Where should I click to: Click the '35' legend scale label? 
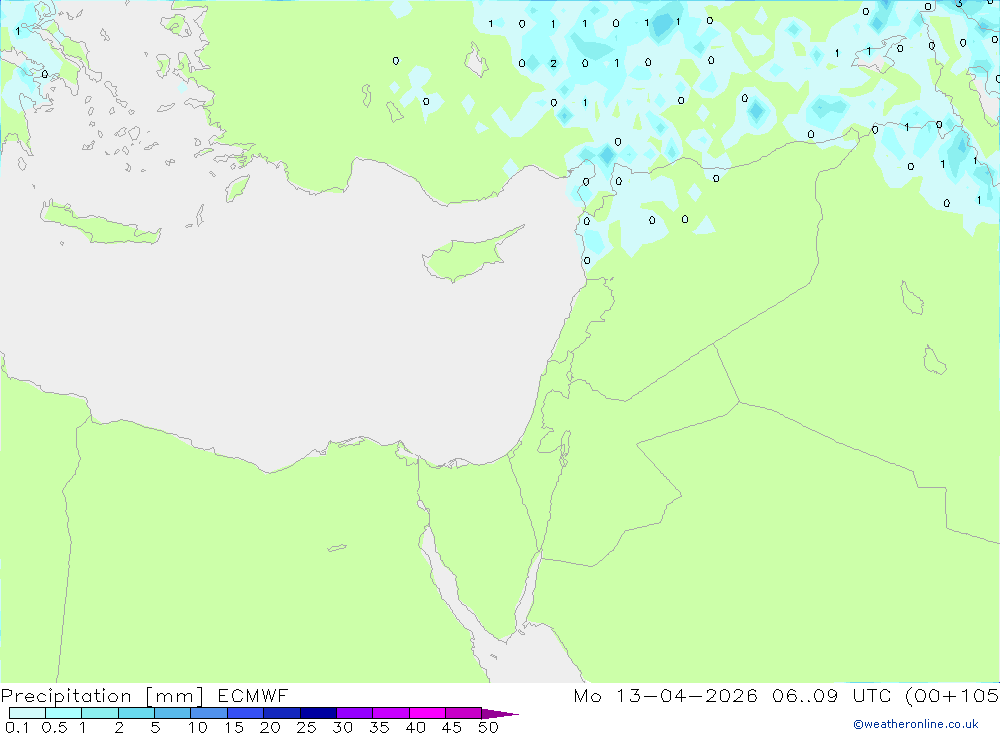click(x=379, y=727)
